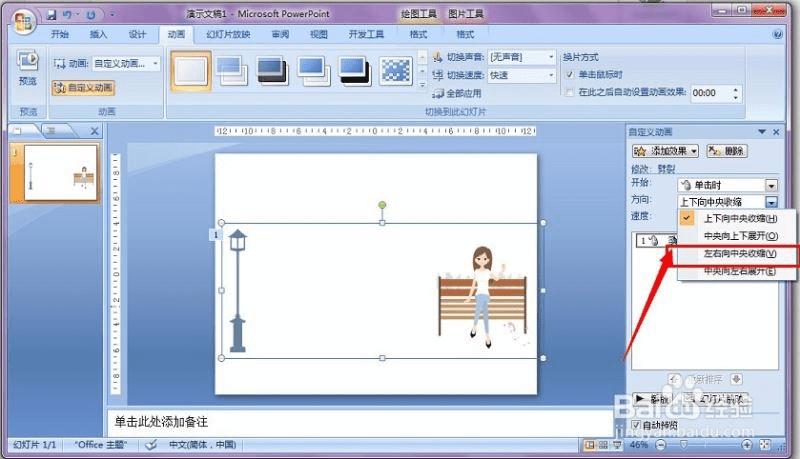Click the Undo icon in quick access toolbar
Screen dimensions: 800x459
(67, 15)
